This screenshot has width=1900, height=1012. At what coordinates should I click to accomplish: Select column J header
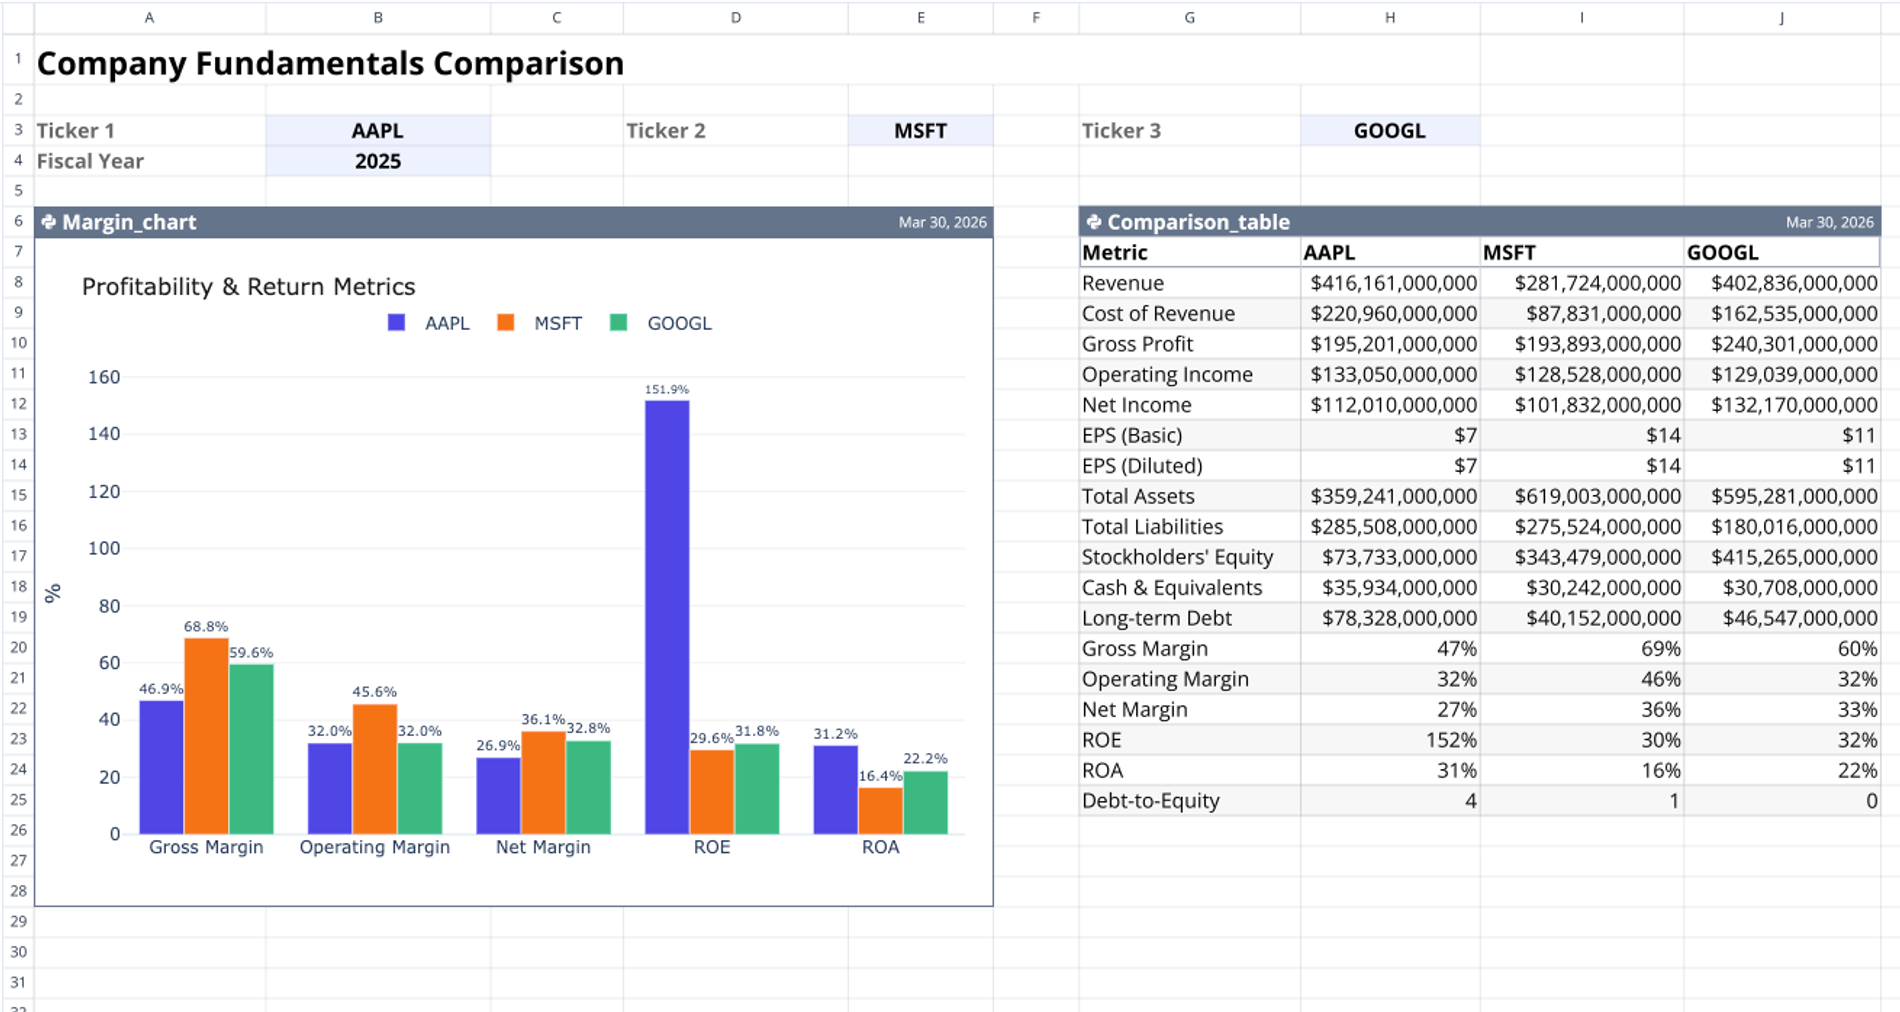pos(1782,18)
